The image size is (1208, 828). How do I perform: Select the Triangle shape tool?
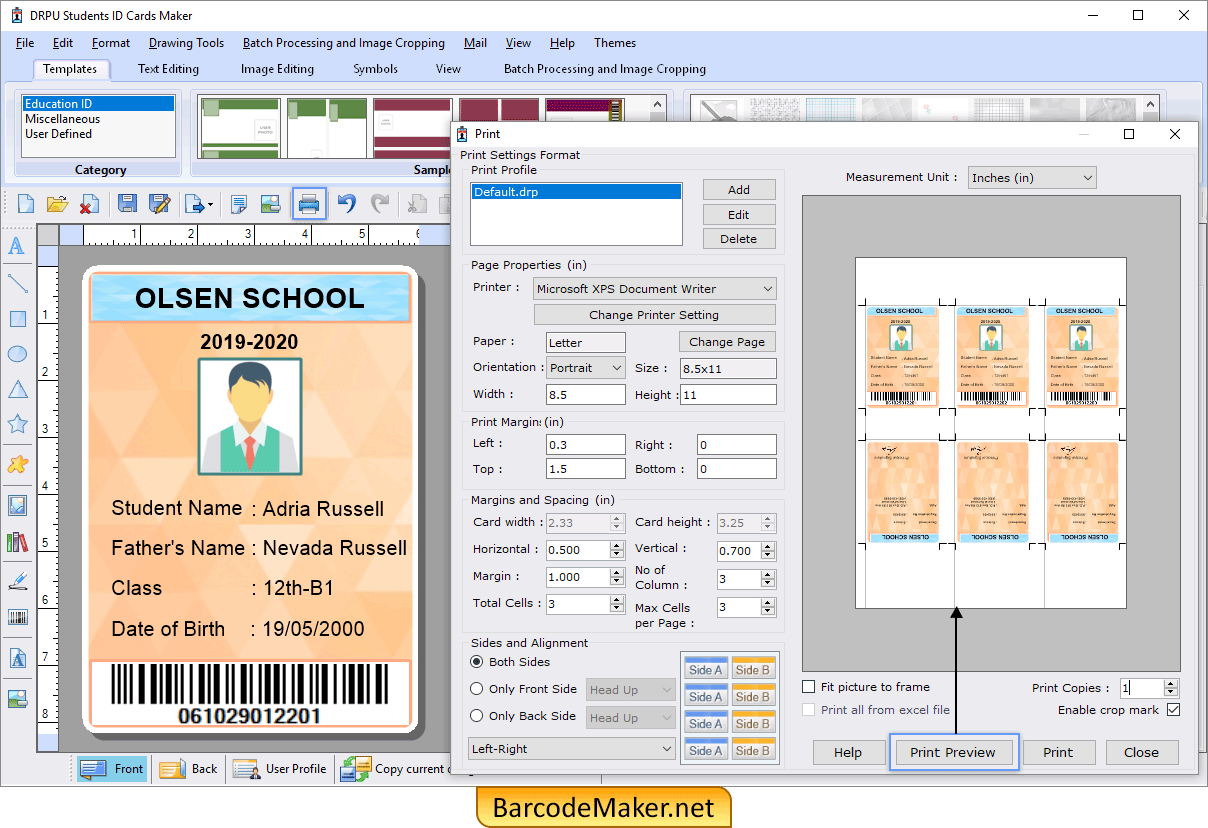(x=17, y=389)
